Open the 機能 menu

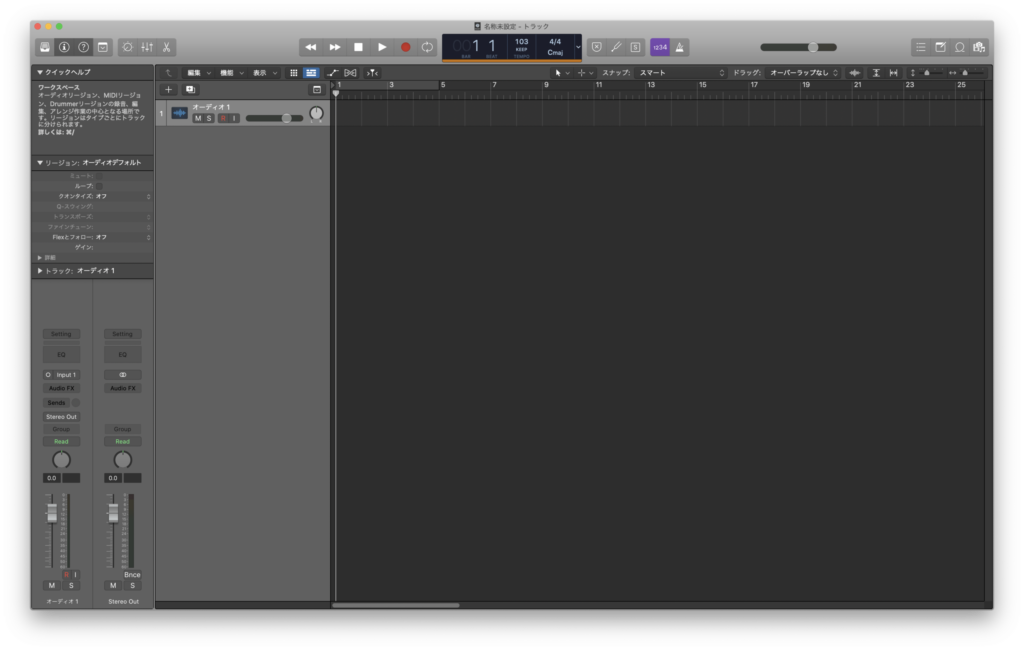tap(231, 73)
